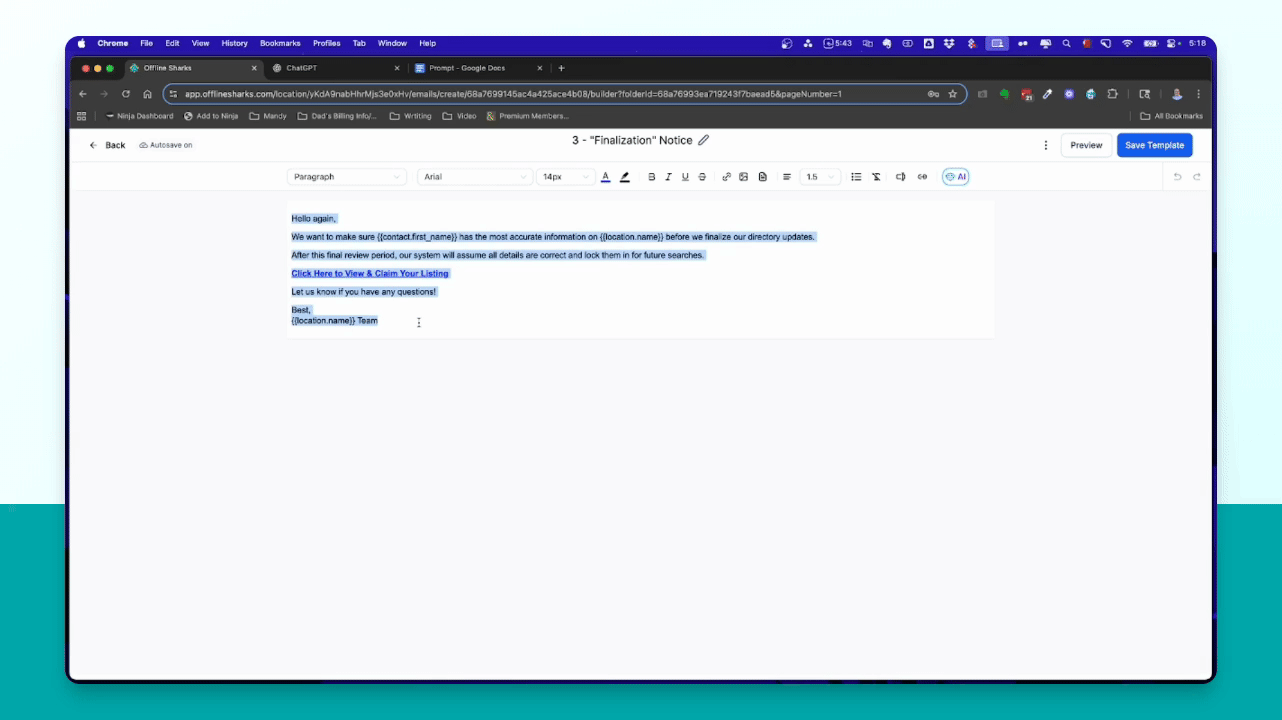Open the Chrome three-dot menu
1282x720 pixels.
(x=1198, y=94)
